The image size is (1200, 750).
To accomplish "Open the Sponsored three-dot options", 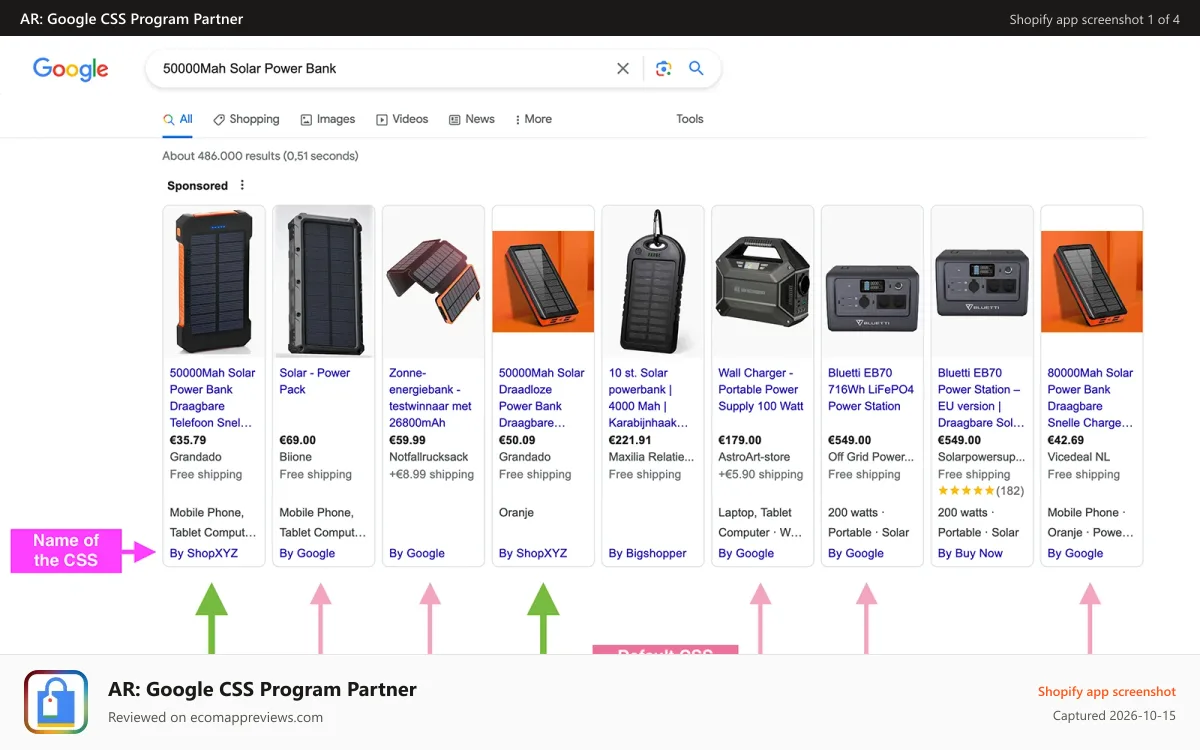I will tap(242, 185).
